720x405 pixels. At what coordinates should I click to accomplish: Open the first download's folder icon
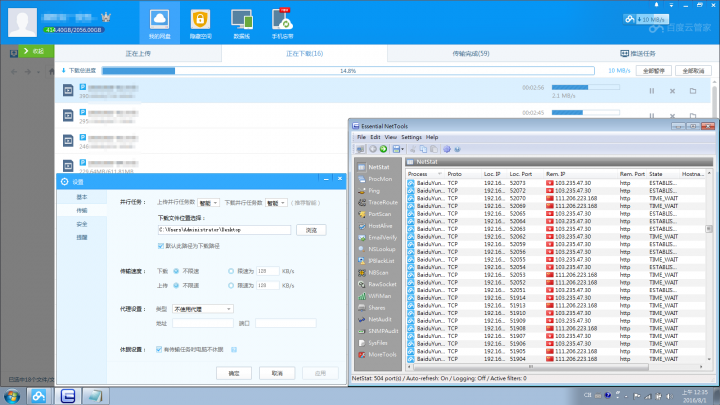pos(693,91)
